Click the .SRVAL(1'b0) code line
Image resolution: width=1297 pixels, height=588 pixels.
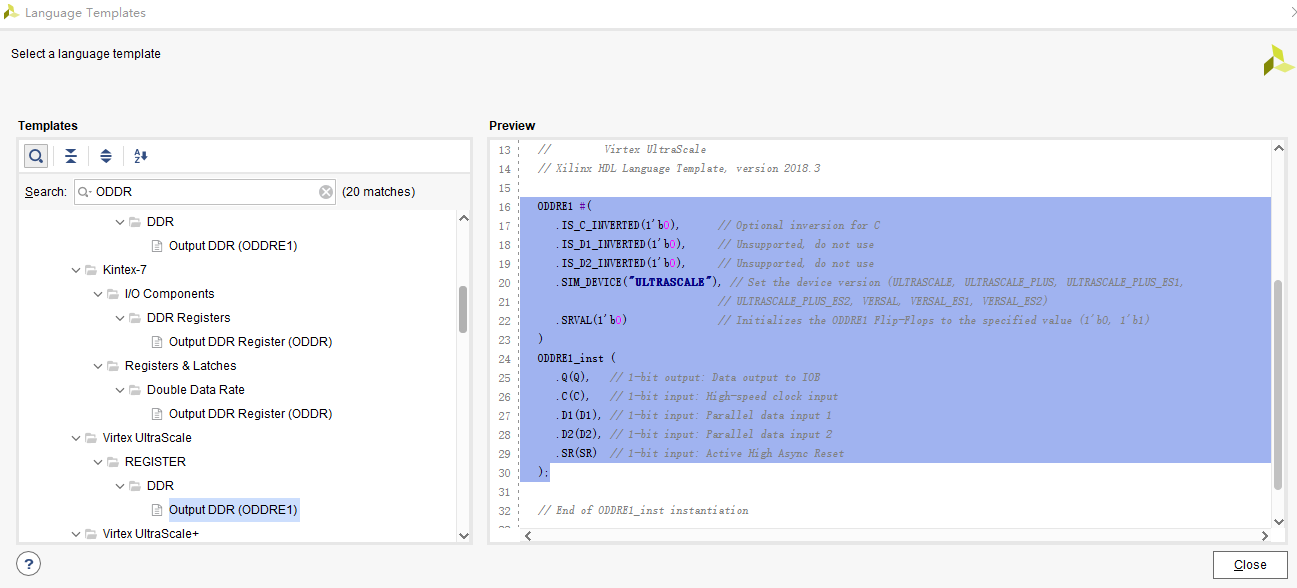click(x=593, y=320)
